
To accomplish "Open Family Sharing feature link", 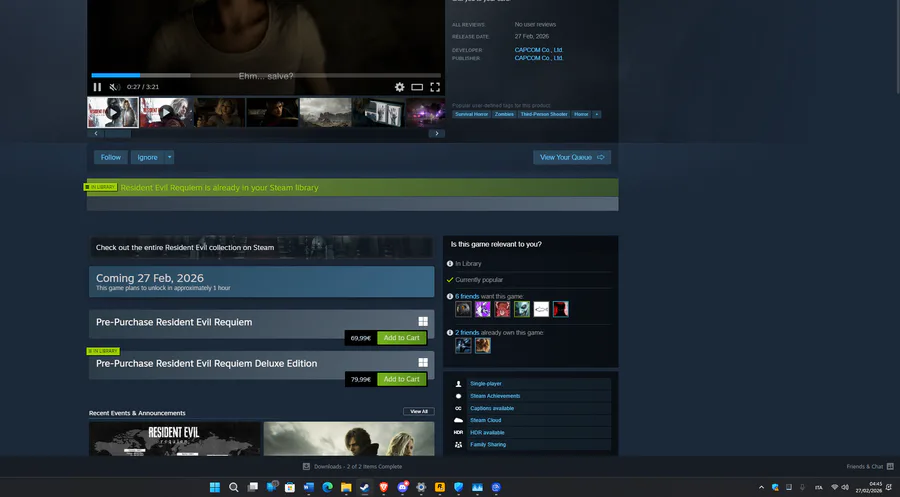I will (x=488, y=444).
